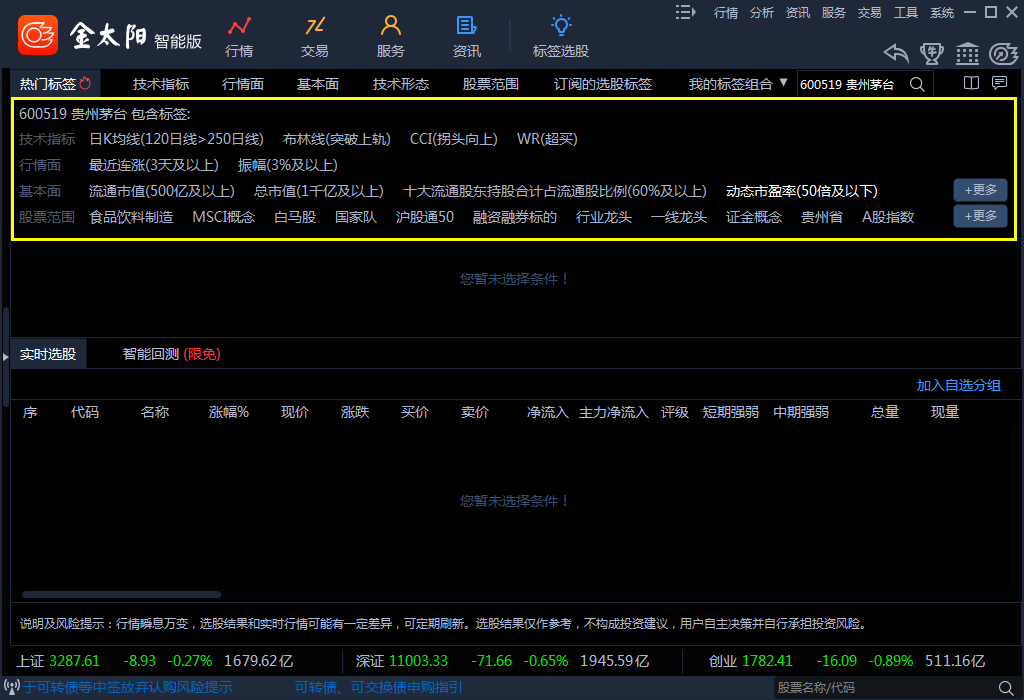Select tag 动态市盈率(50倍及以下)
Image resolution: width=1024 pixels, height=700 pixels.
[x=801, y=191]
